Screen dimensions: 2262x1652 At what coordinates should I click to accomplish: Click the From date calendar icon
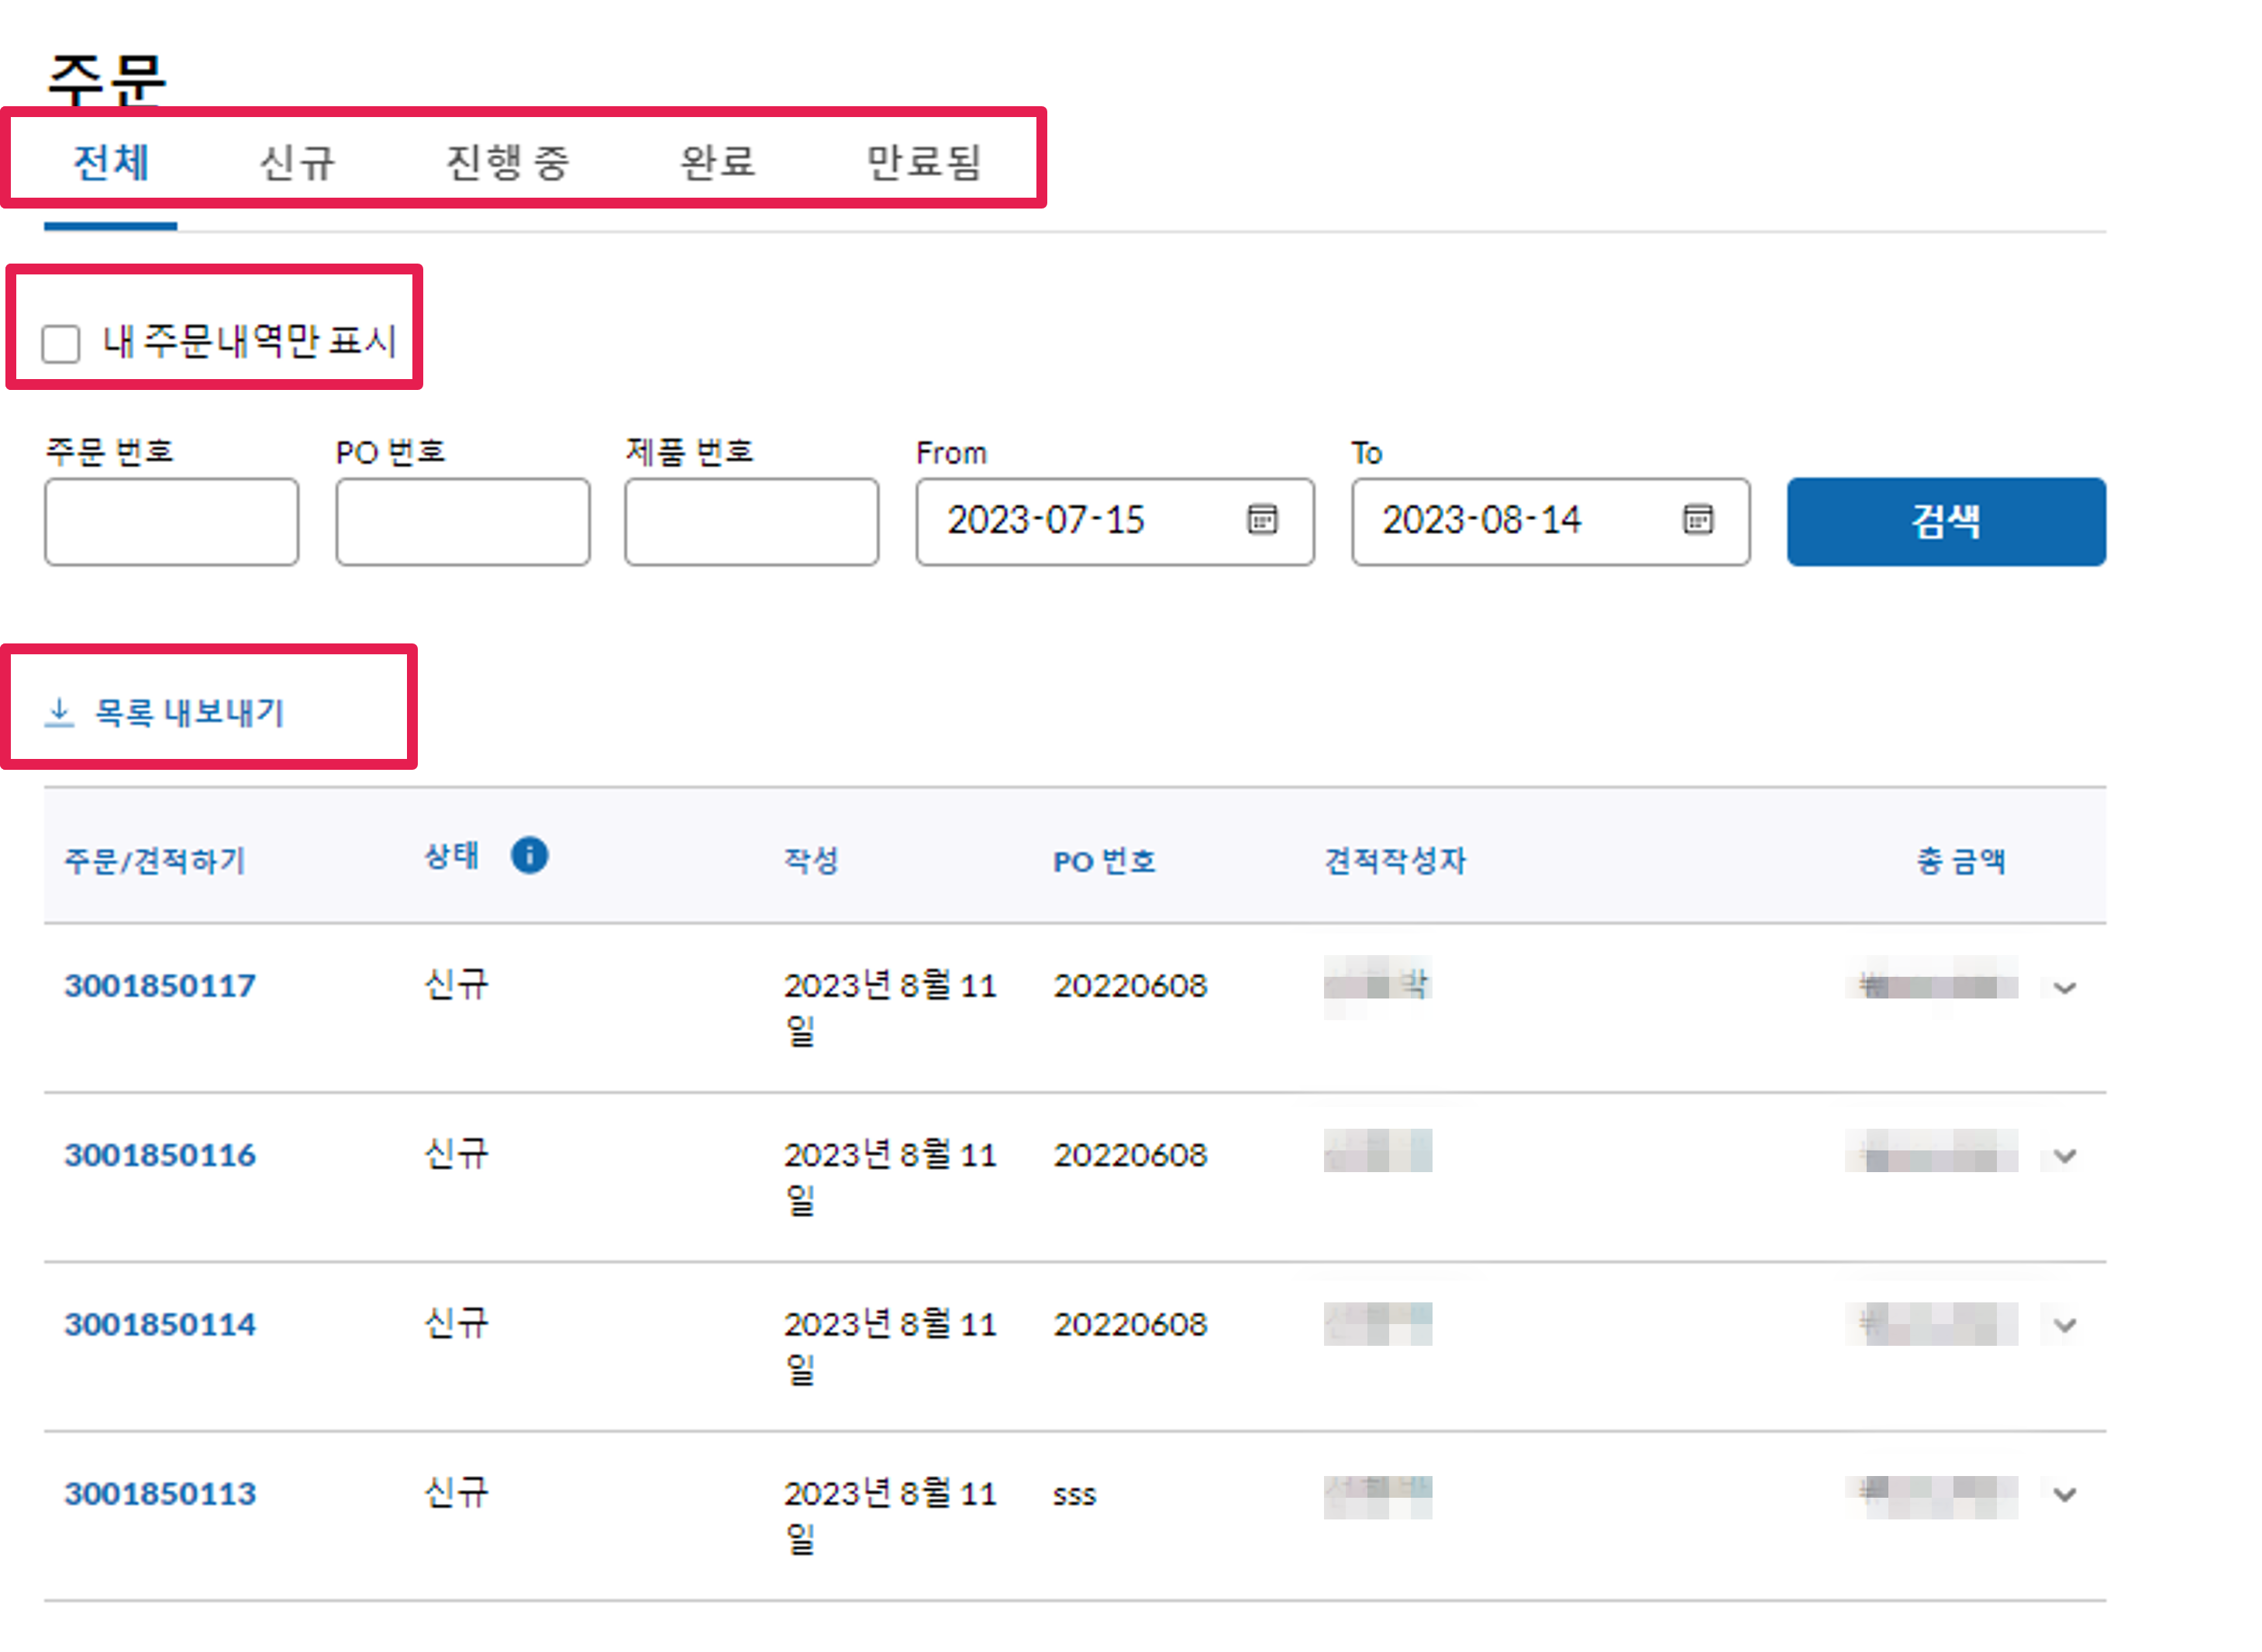pos(1262,520)
